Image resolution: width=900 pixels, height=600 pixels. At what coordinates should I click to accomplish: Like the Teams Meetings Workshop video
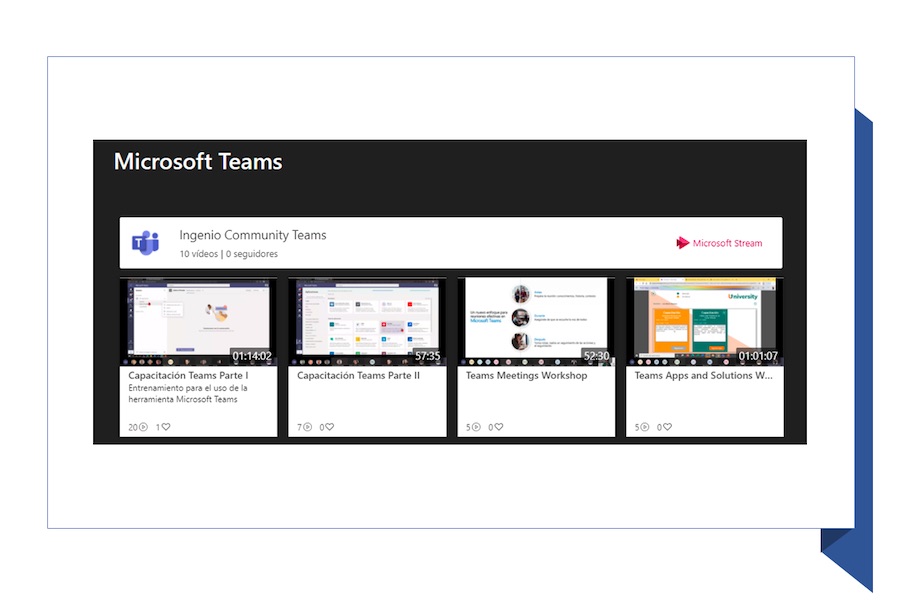point(499,427)
